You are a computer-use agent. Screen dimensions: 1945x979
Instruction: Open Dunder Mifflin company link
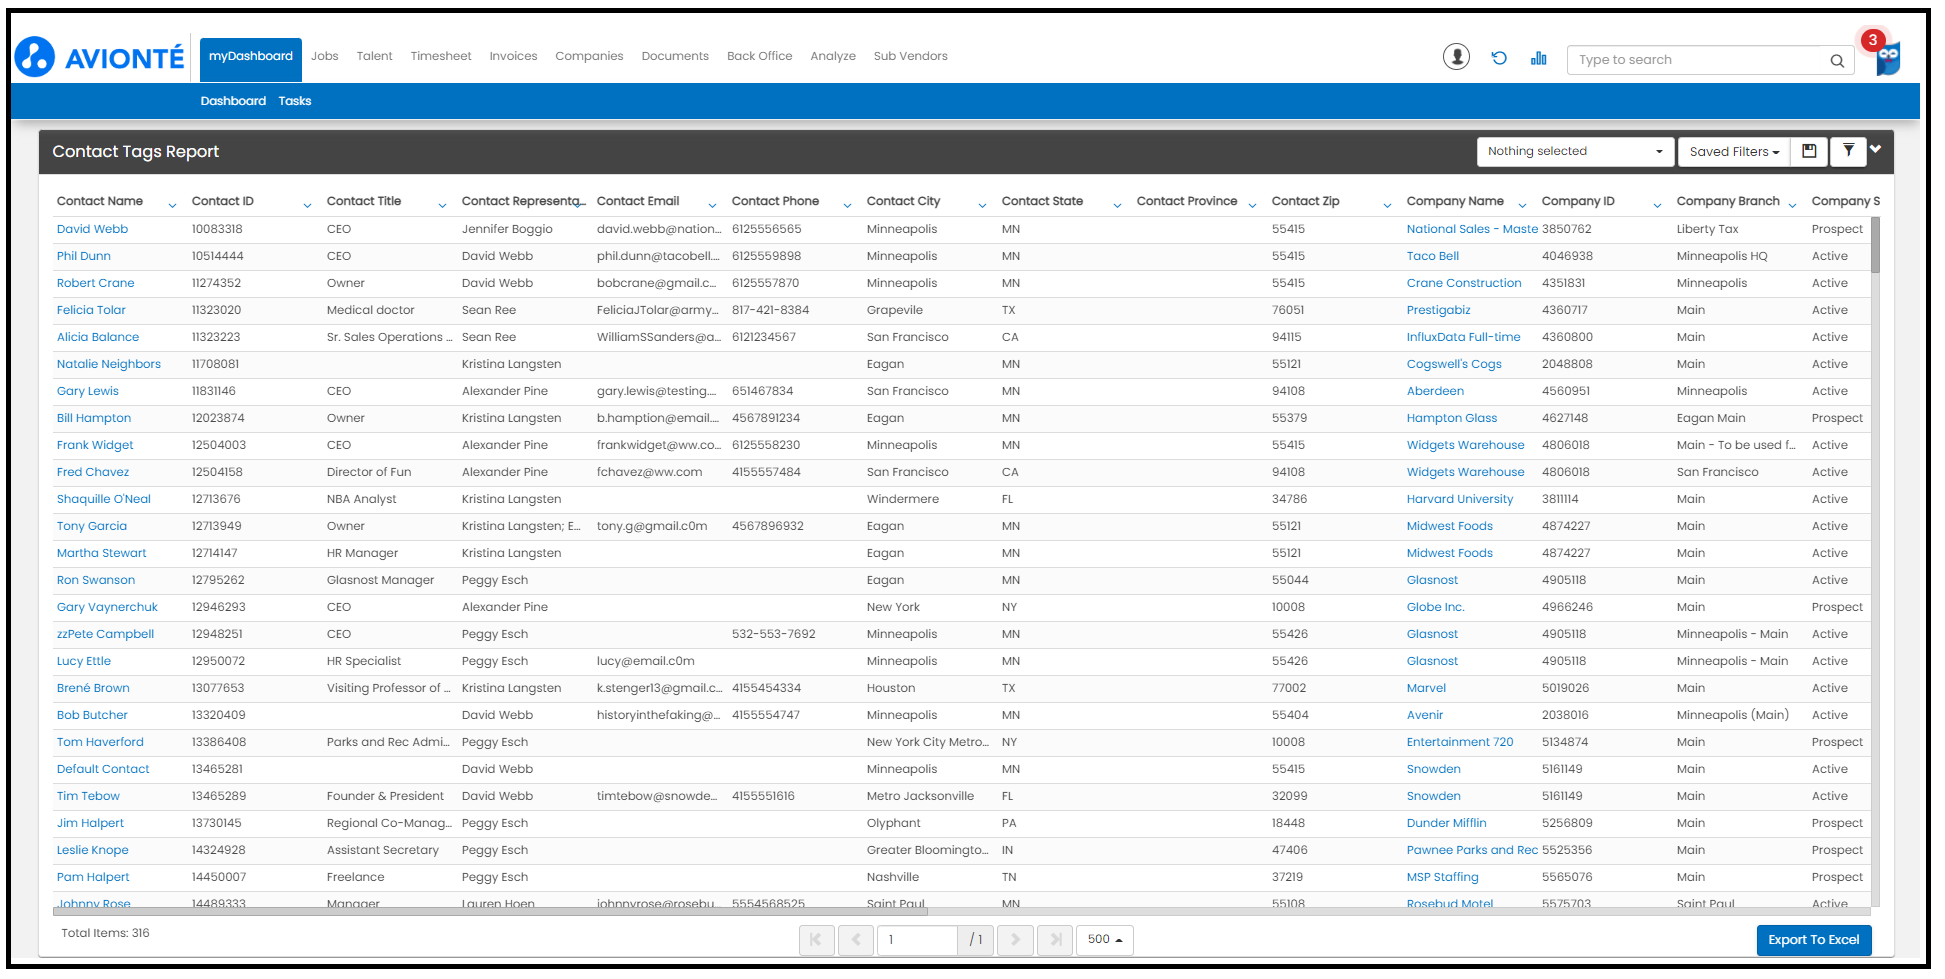click(1446, 823)
